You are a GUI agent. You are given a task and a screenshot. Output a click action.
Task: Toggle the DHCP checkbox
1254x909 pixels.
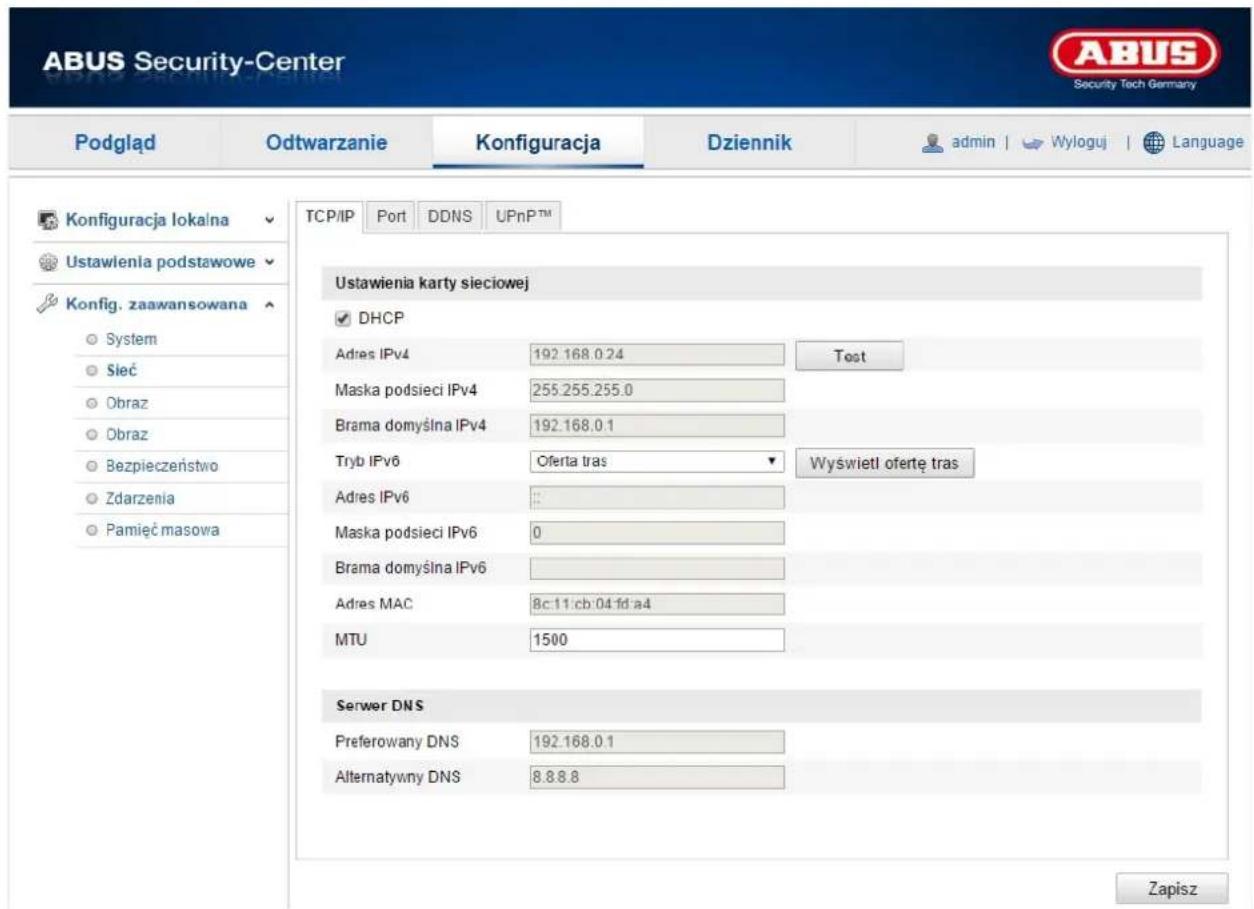tap(344, 317)
